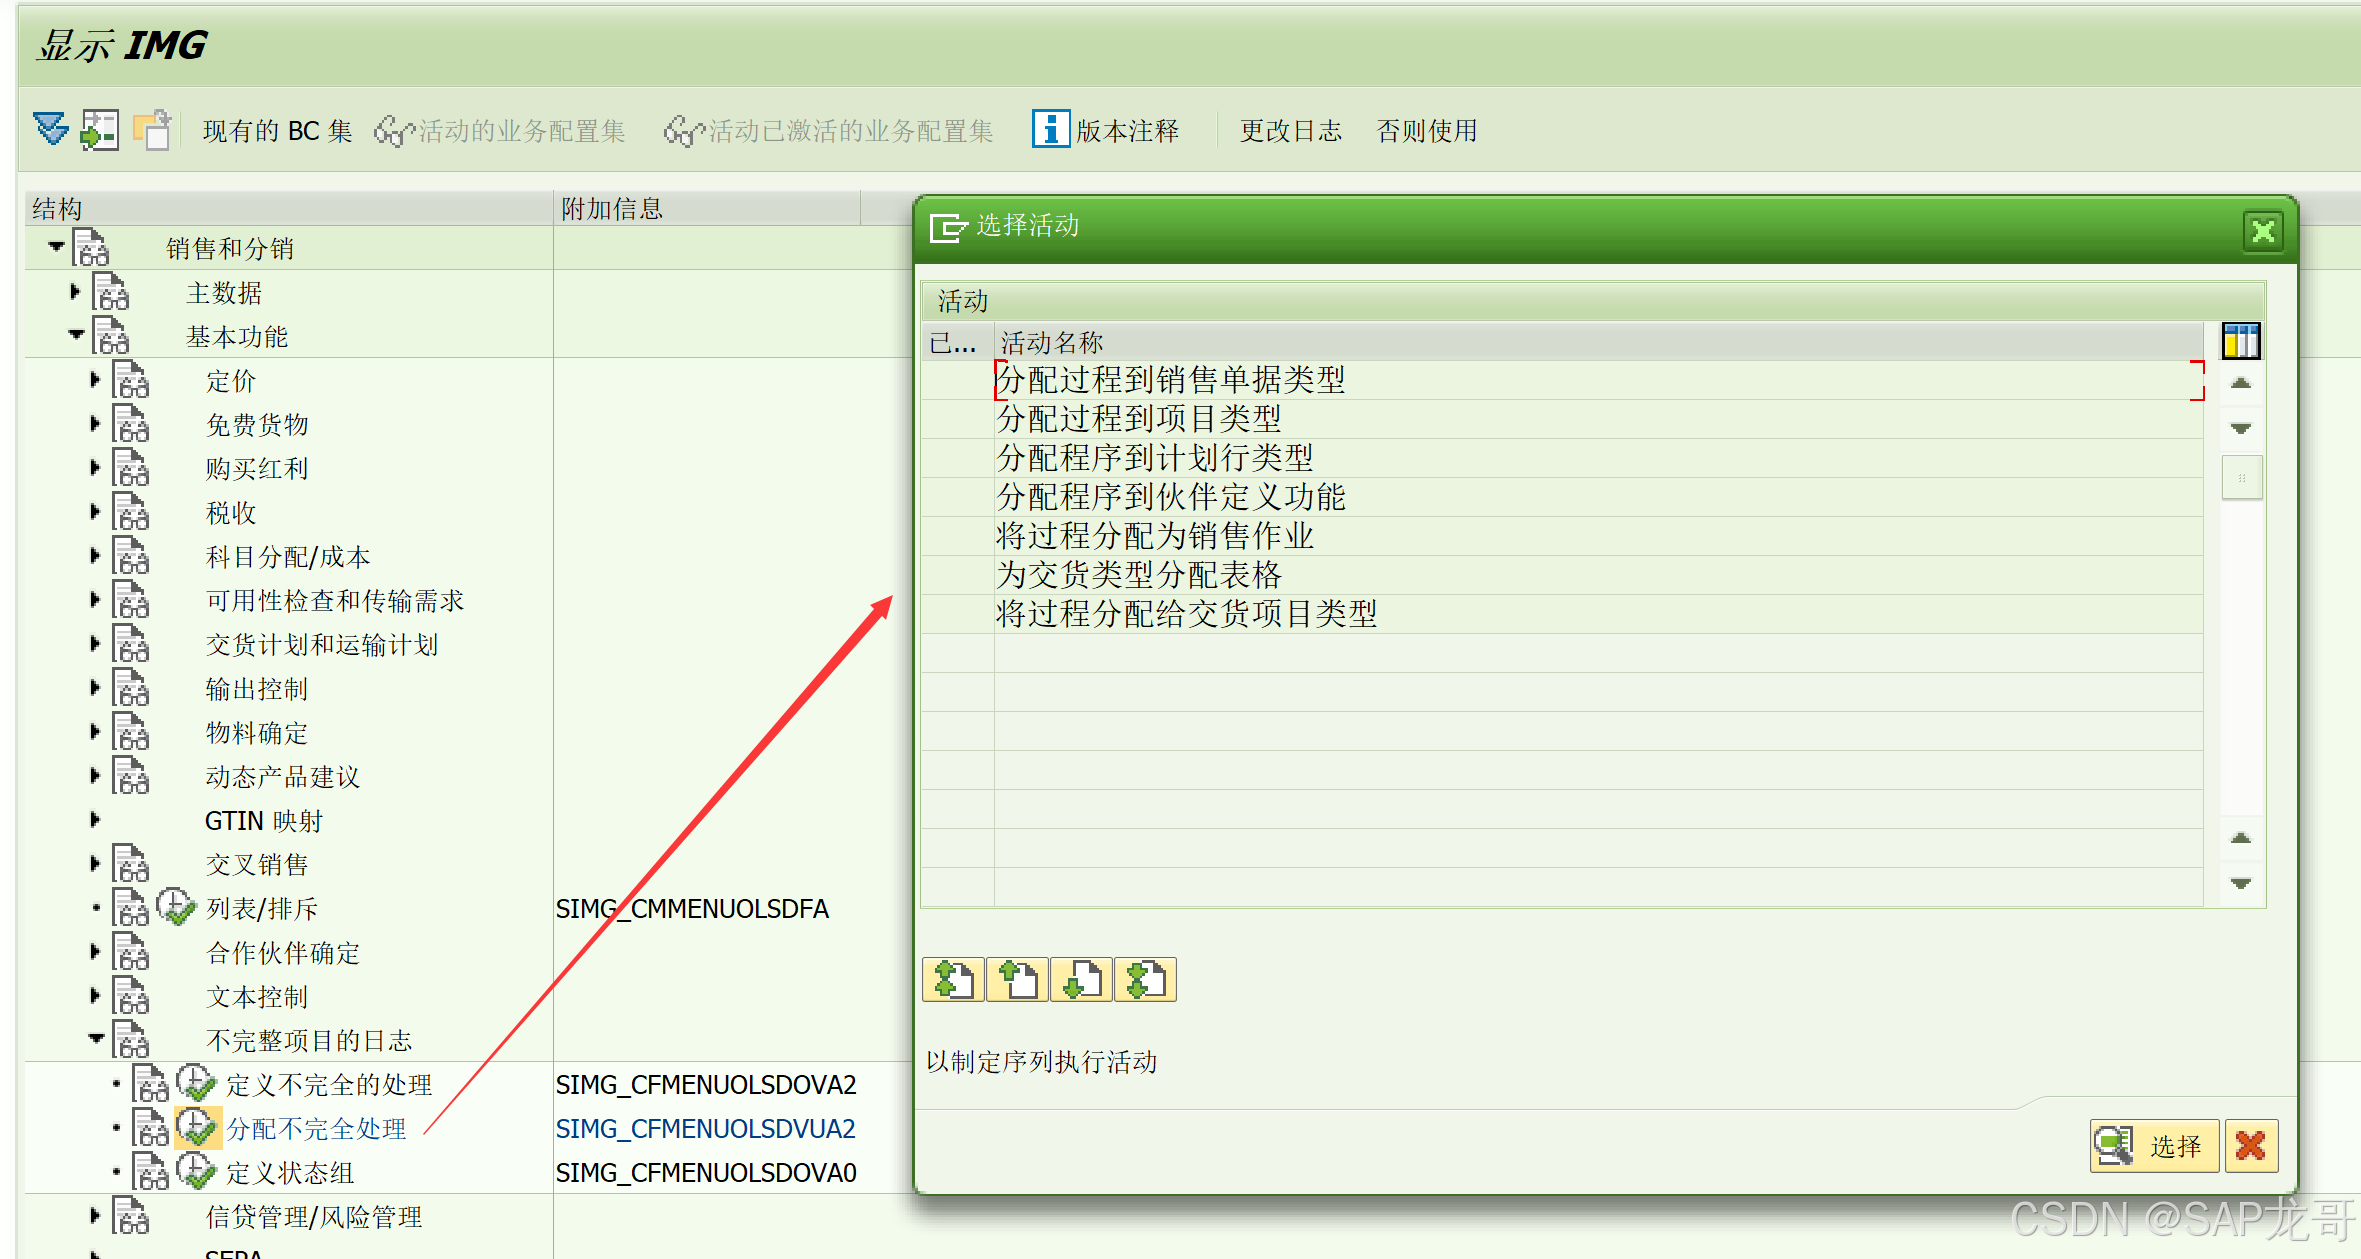Click the column layout icon in the activity table
The height and width of the screenshot is (1259, 2361).
tap(2240, 341)
